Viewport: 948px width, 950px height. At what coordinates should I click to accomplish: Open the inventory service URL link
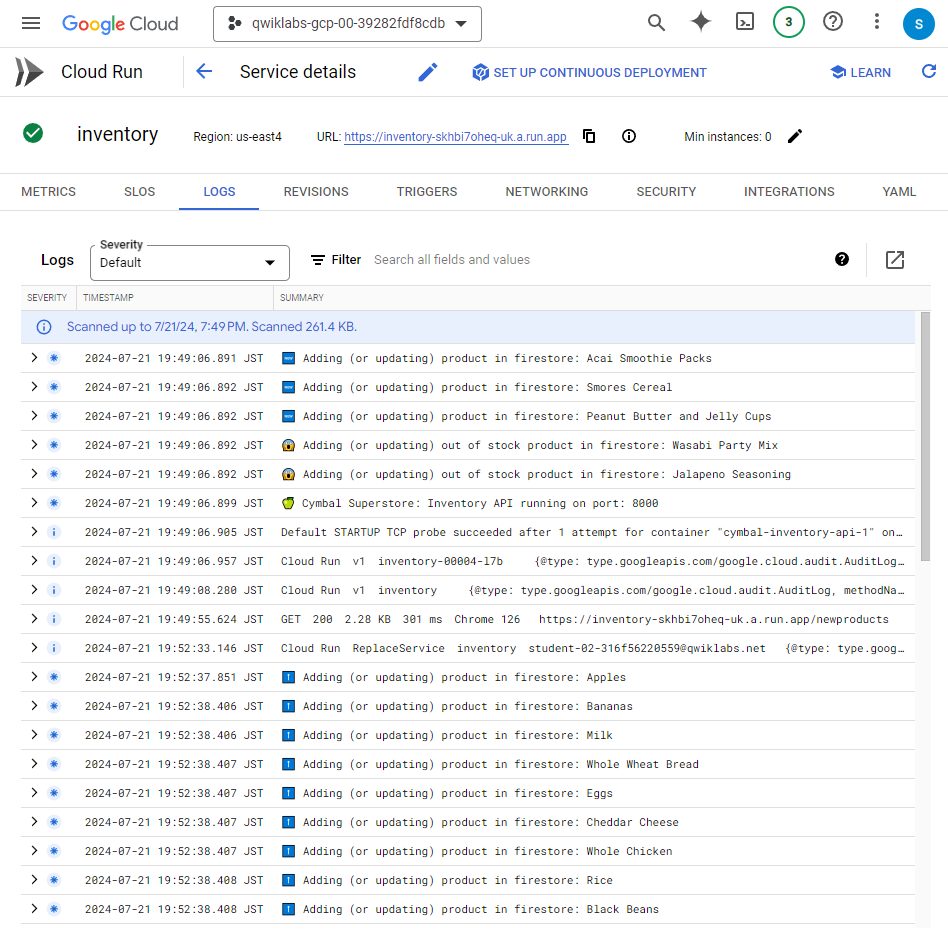[x=456, y=137]
